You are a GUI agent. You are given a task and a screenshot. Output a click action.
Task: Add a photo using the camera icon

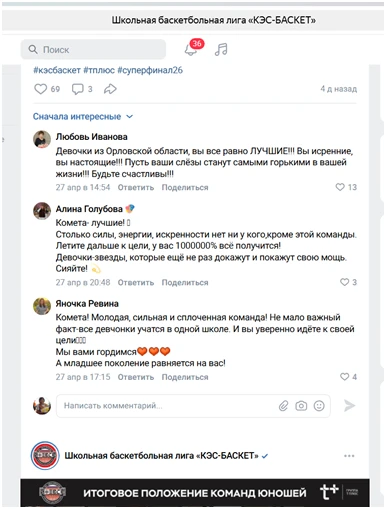301,406
